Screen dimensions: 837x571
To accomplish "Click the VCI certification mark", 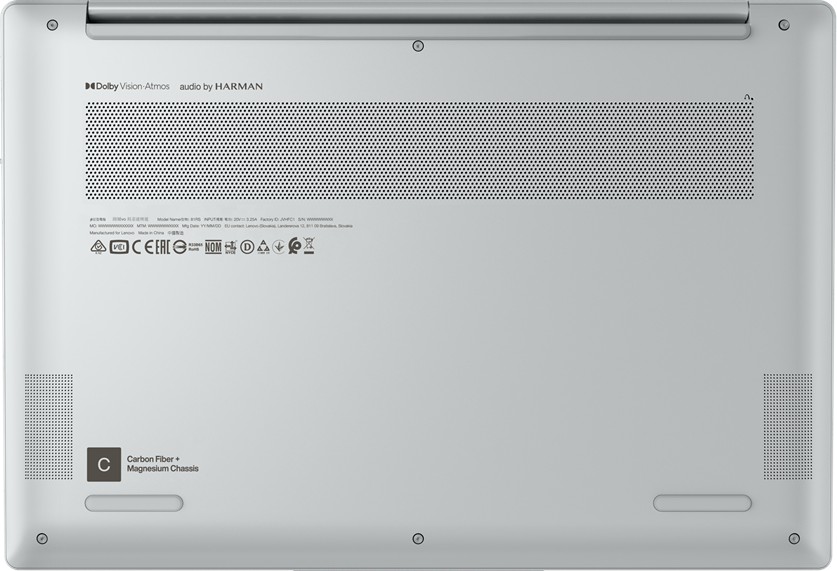I will coord(119,247).
